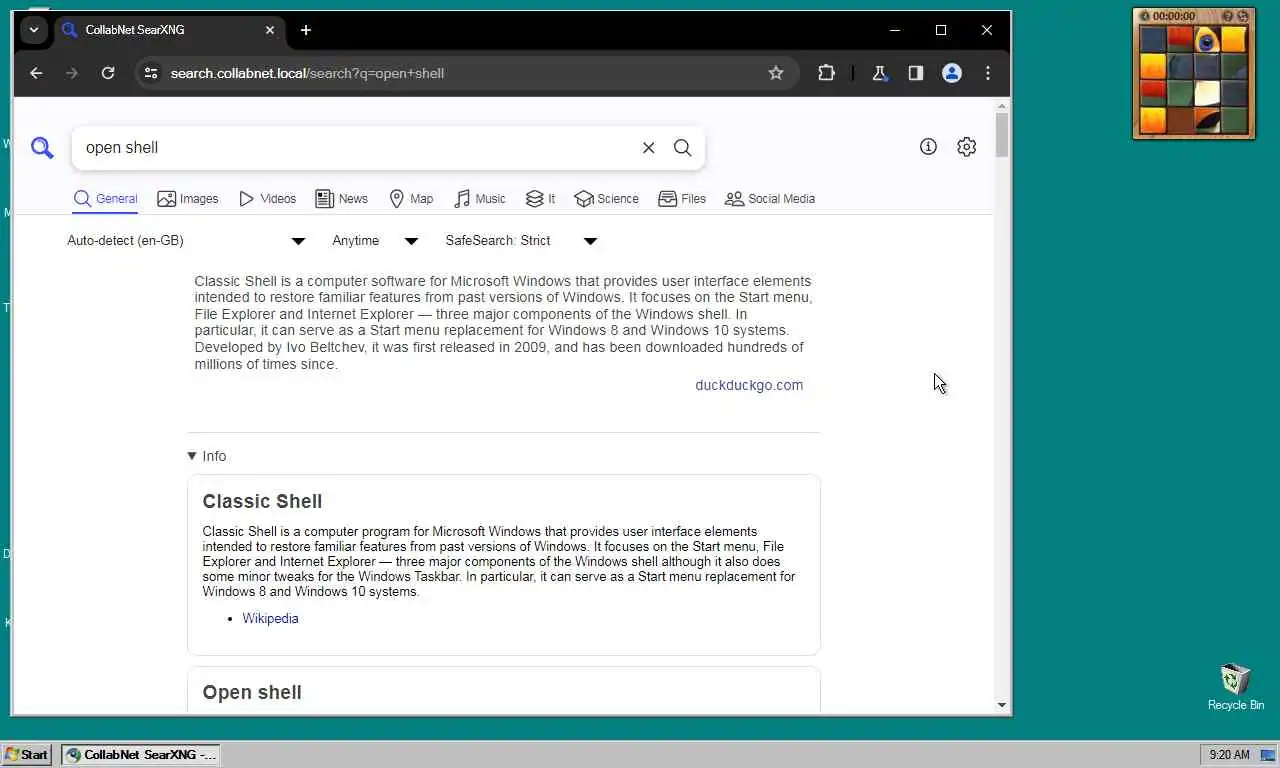Click the system tray icon next to clock
Screen dimensions: 1280x768
[x=1266, y=755]
